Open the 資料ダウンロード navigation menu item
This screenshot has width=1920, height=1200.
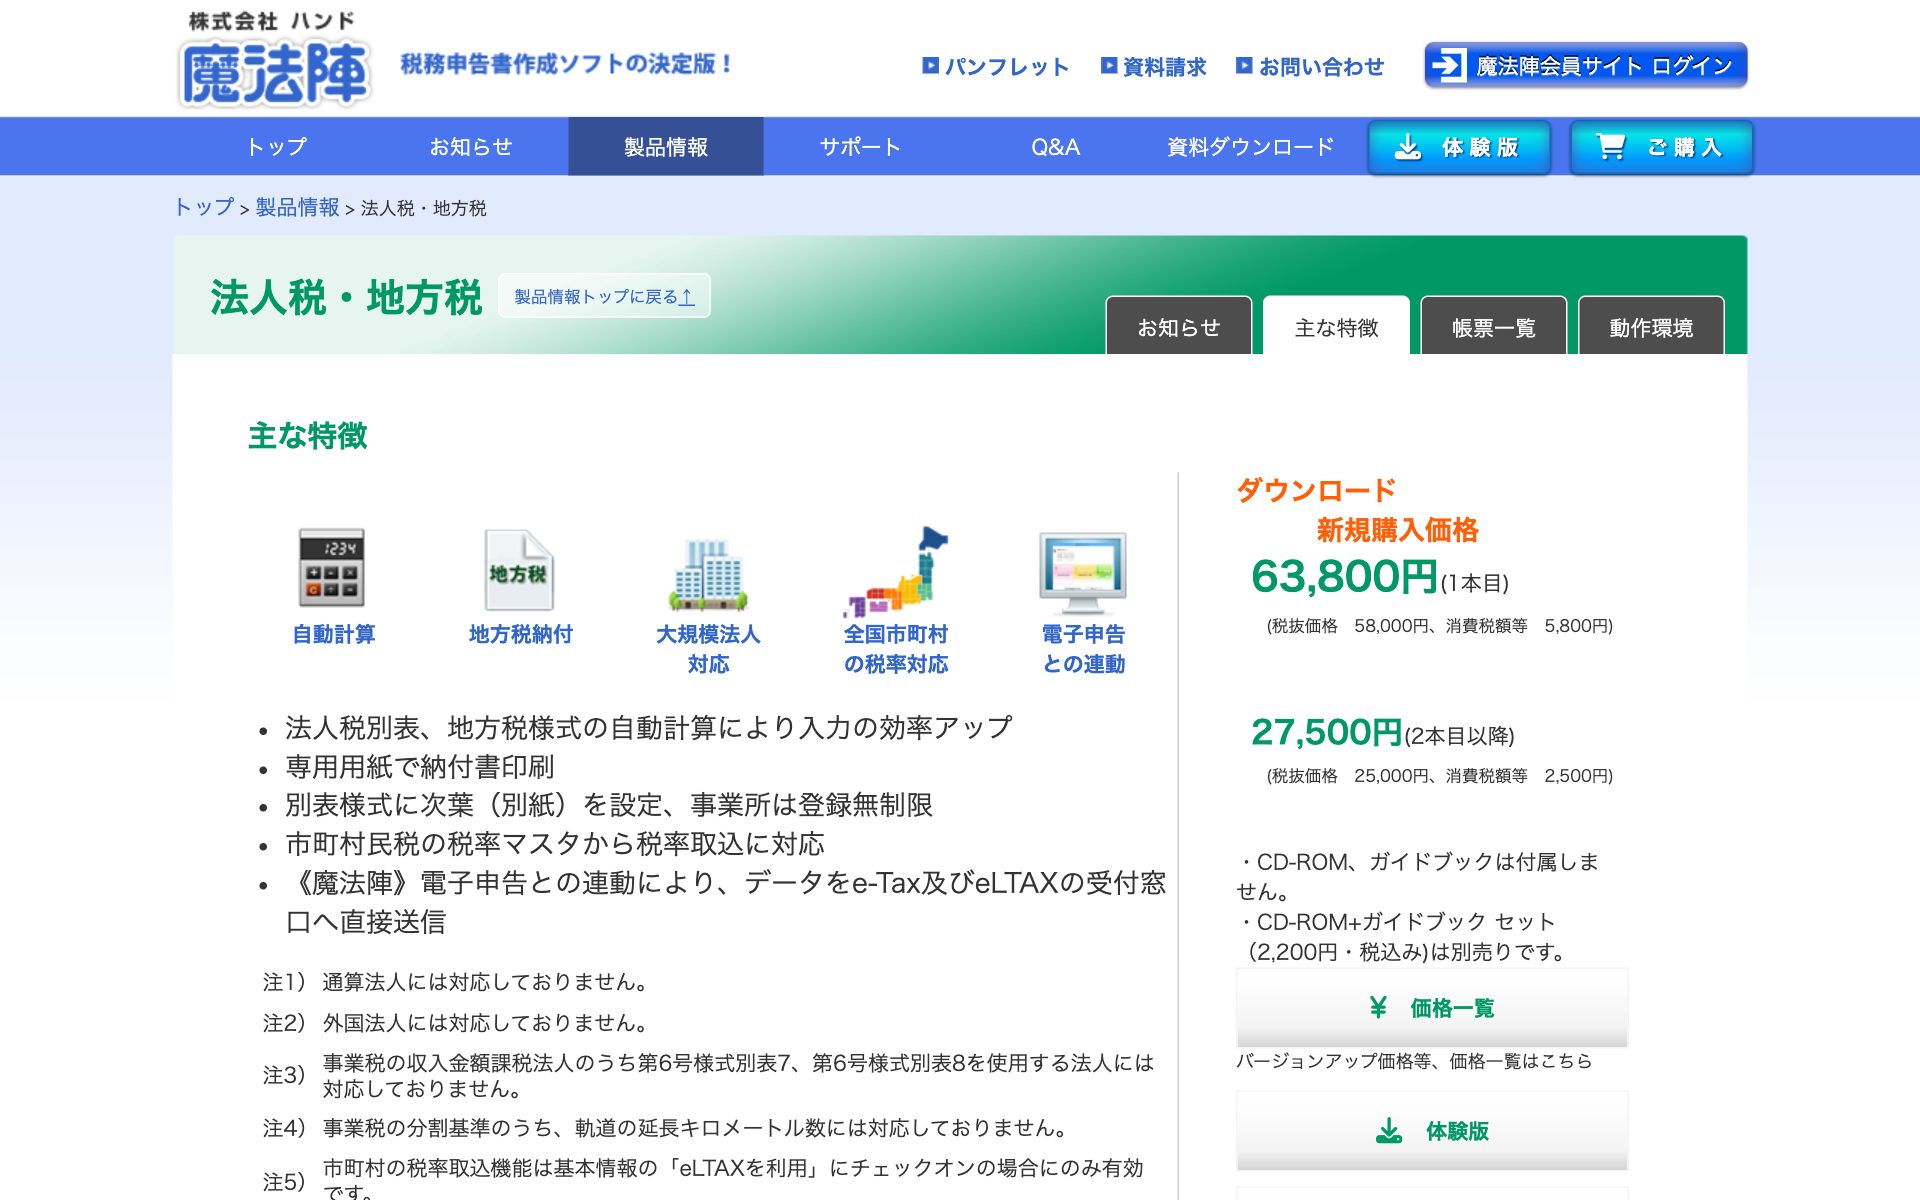click(x=1250, y=147)
